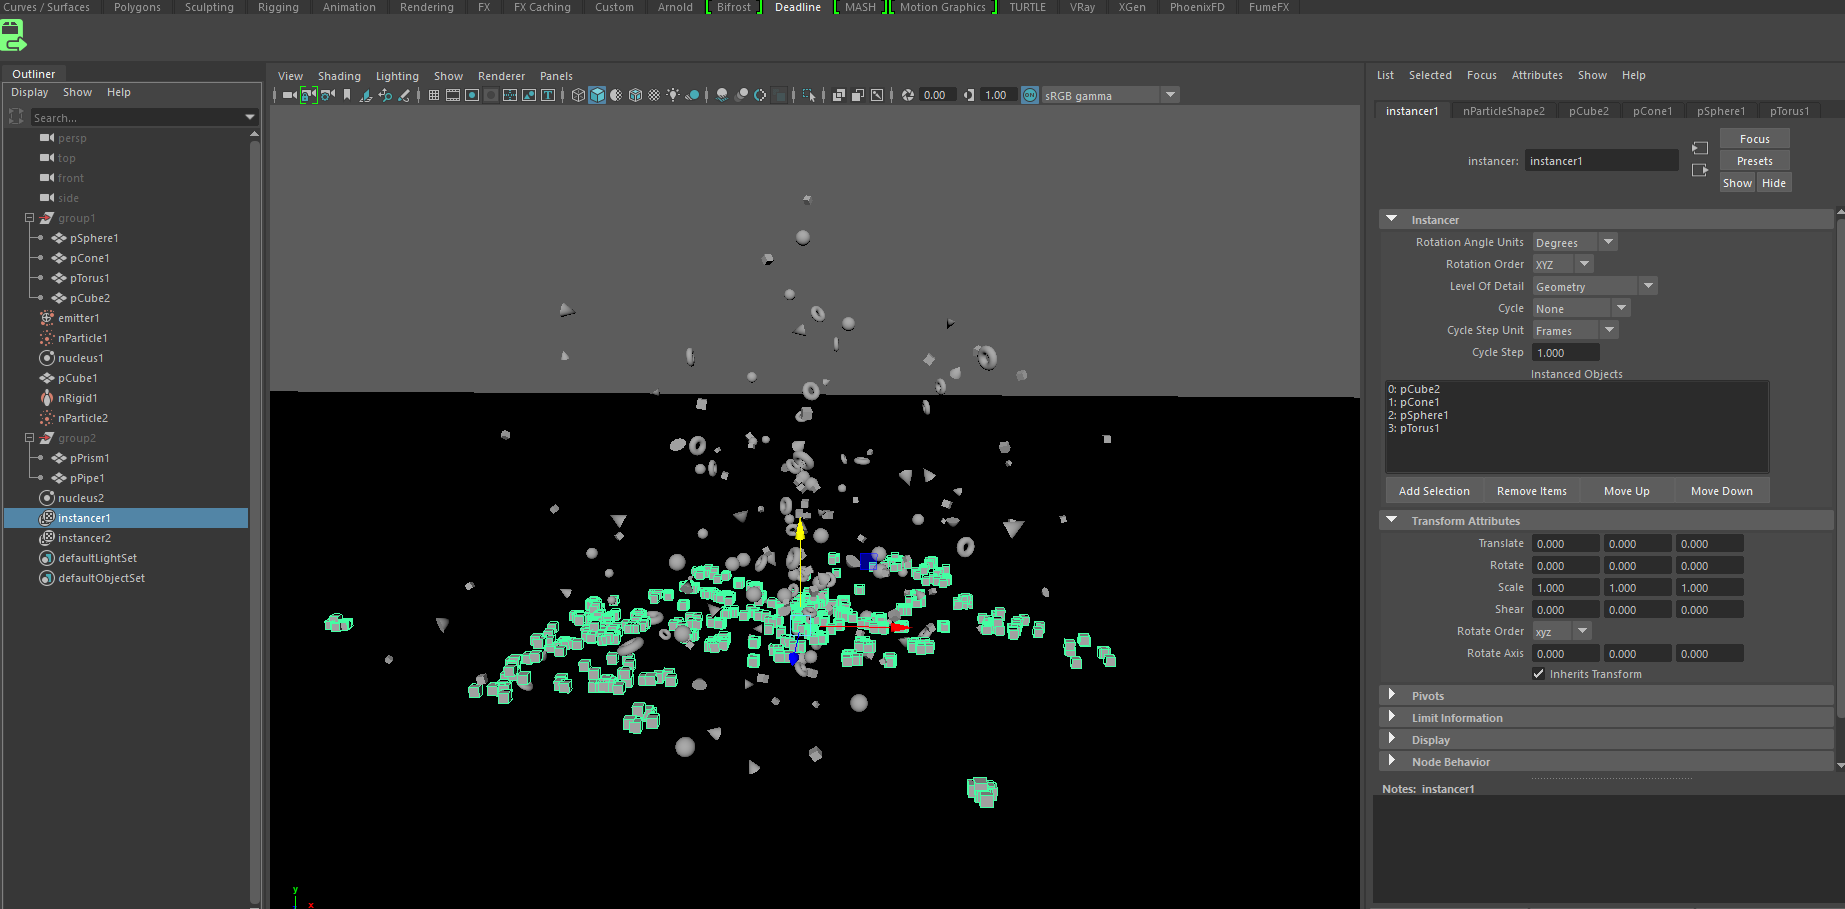This screenshot has width=1845, height=909.
Task: Edit the exposure value field 0.00
Action: point(938,95)
